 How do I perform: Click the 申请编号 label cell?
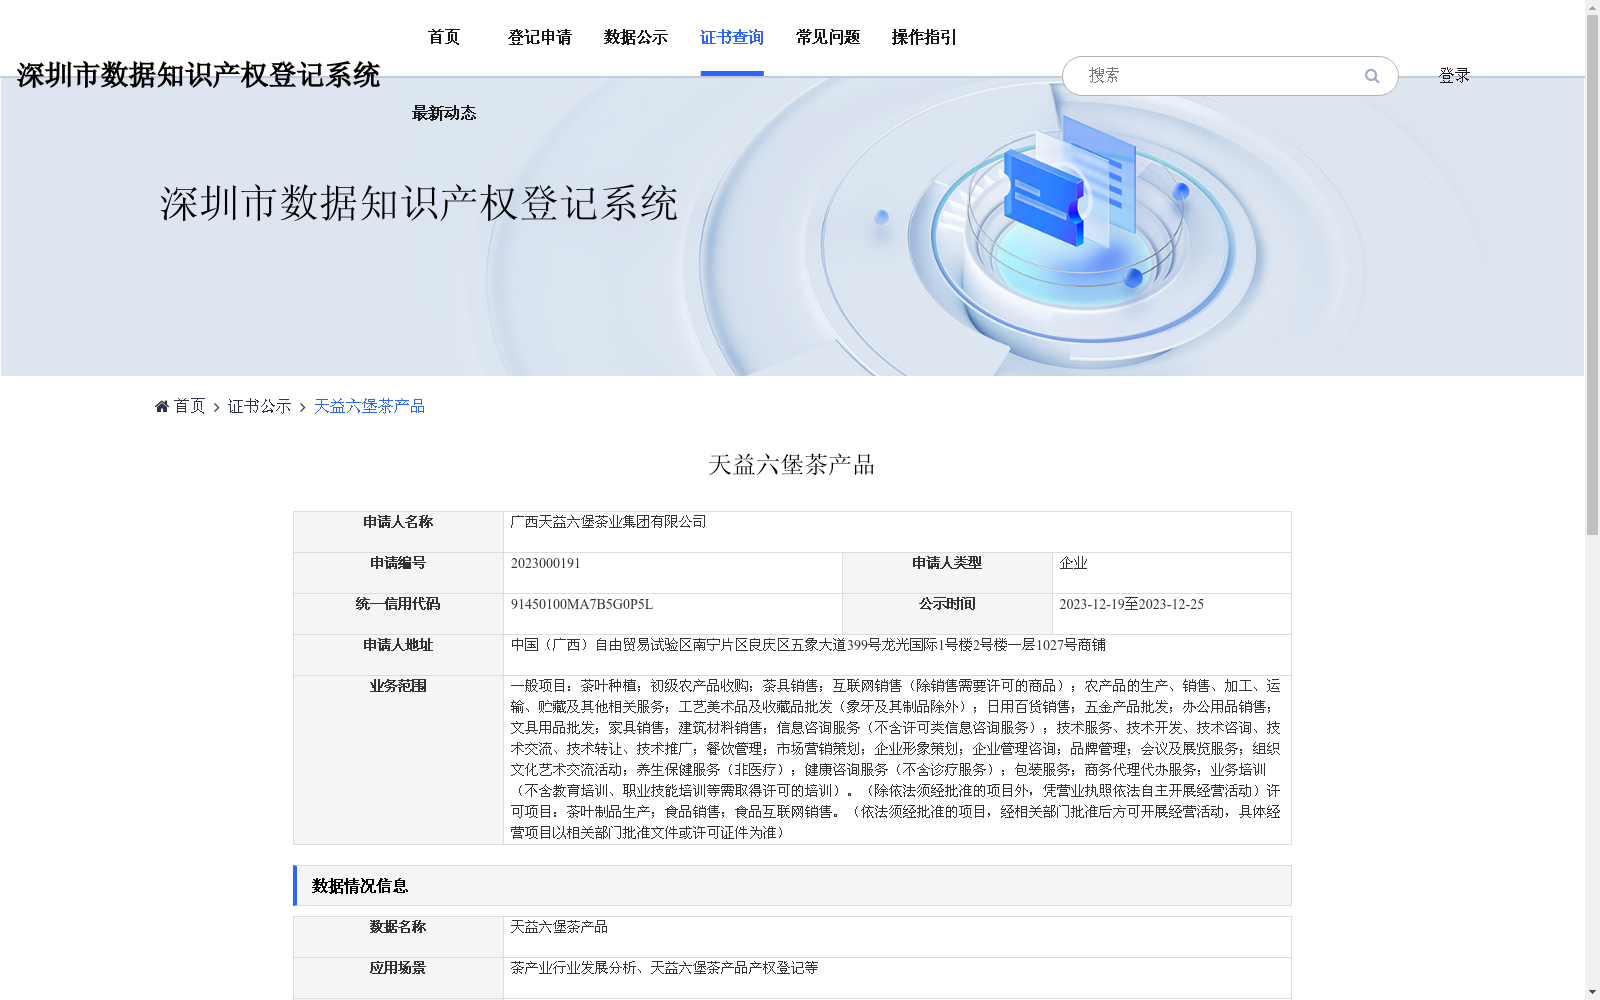398,573
